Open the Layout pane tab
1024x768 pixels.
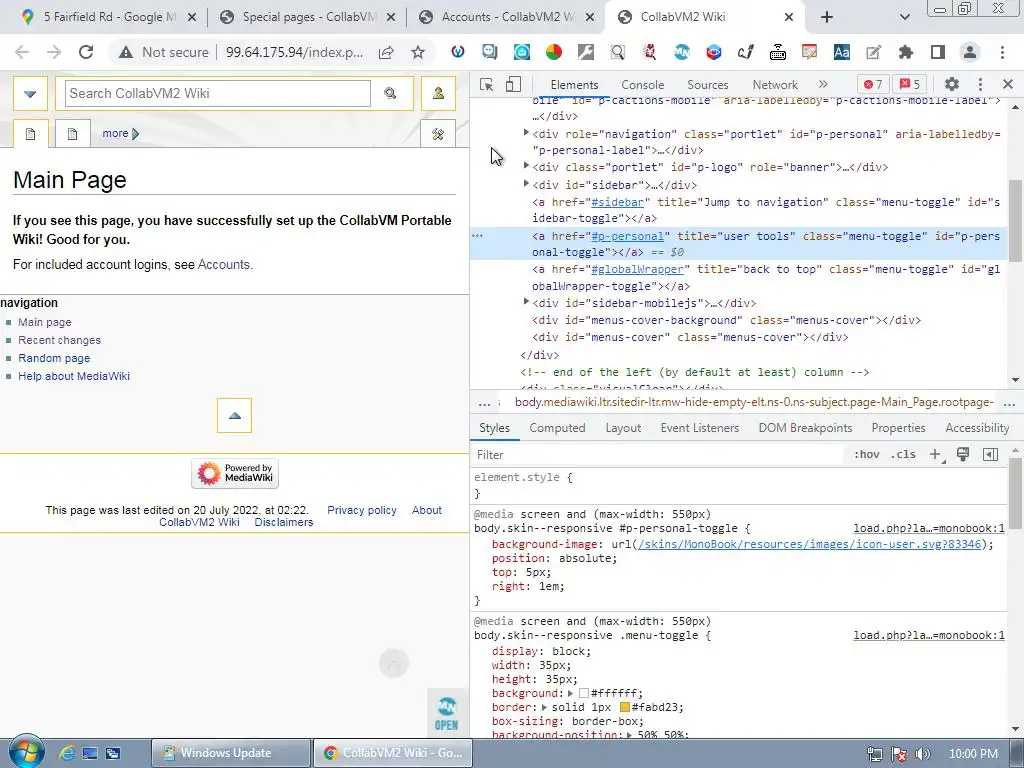point(623,428)
